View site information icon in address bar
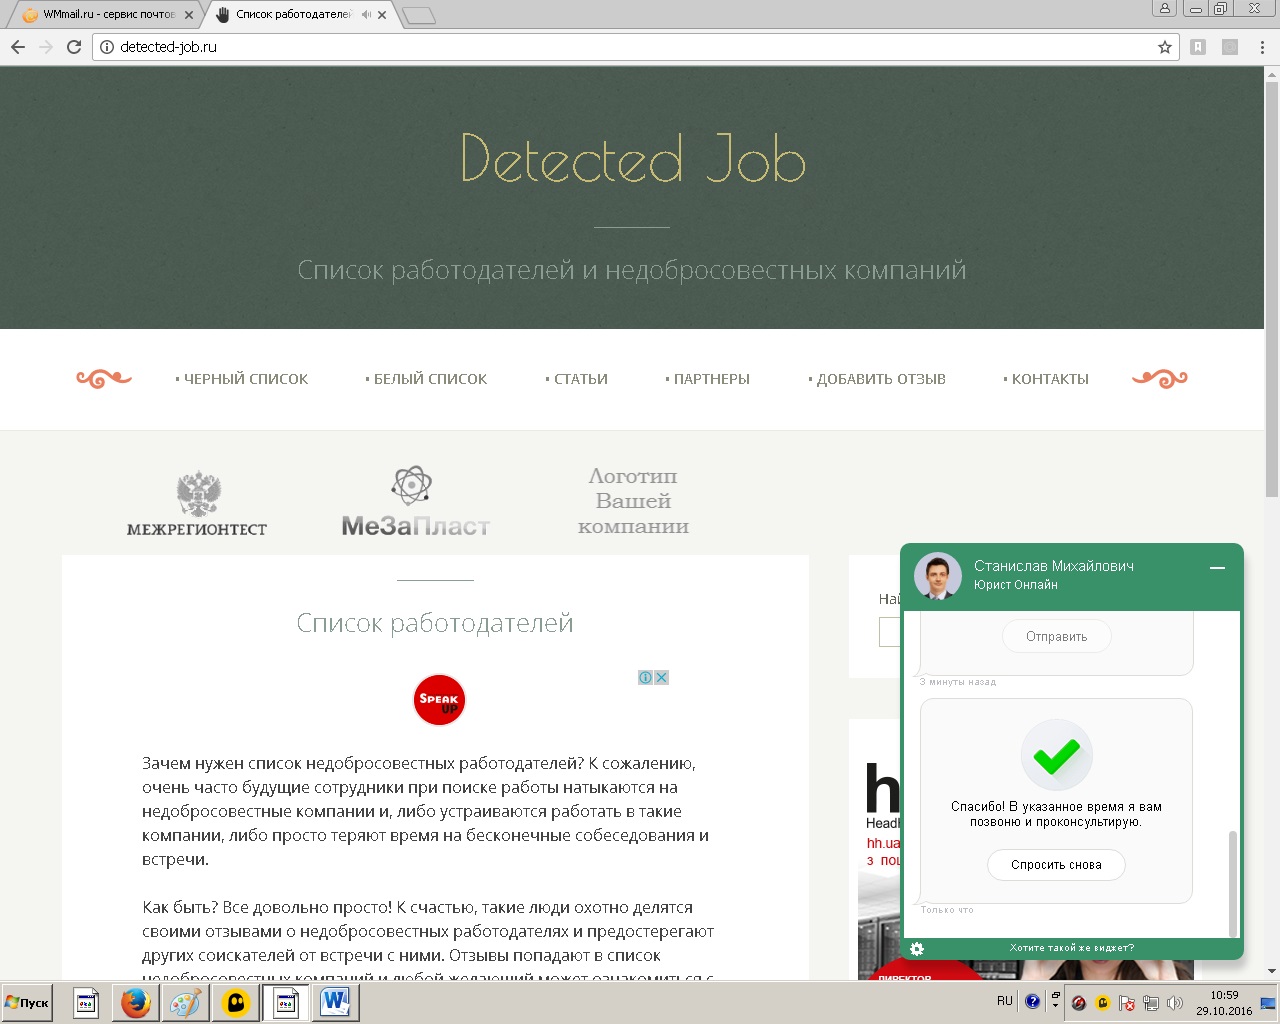The image size is (1280, 1024). (107, 47)
